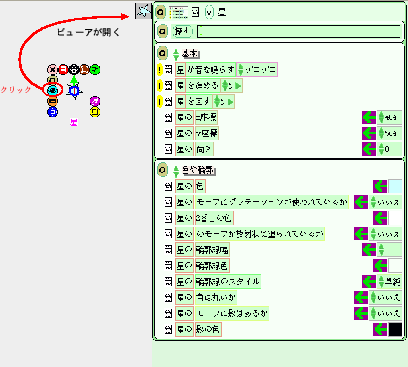Open the 色と枠 category name menu
The width and height of the screenshot is (408, 367).
click(199, 171)
